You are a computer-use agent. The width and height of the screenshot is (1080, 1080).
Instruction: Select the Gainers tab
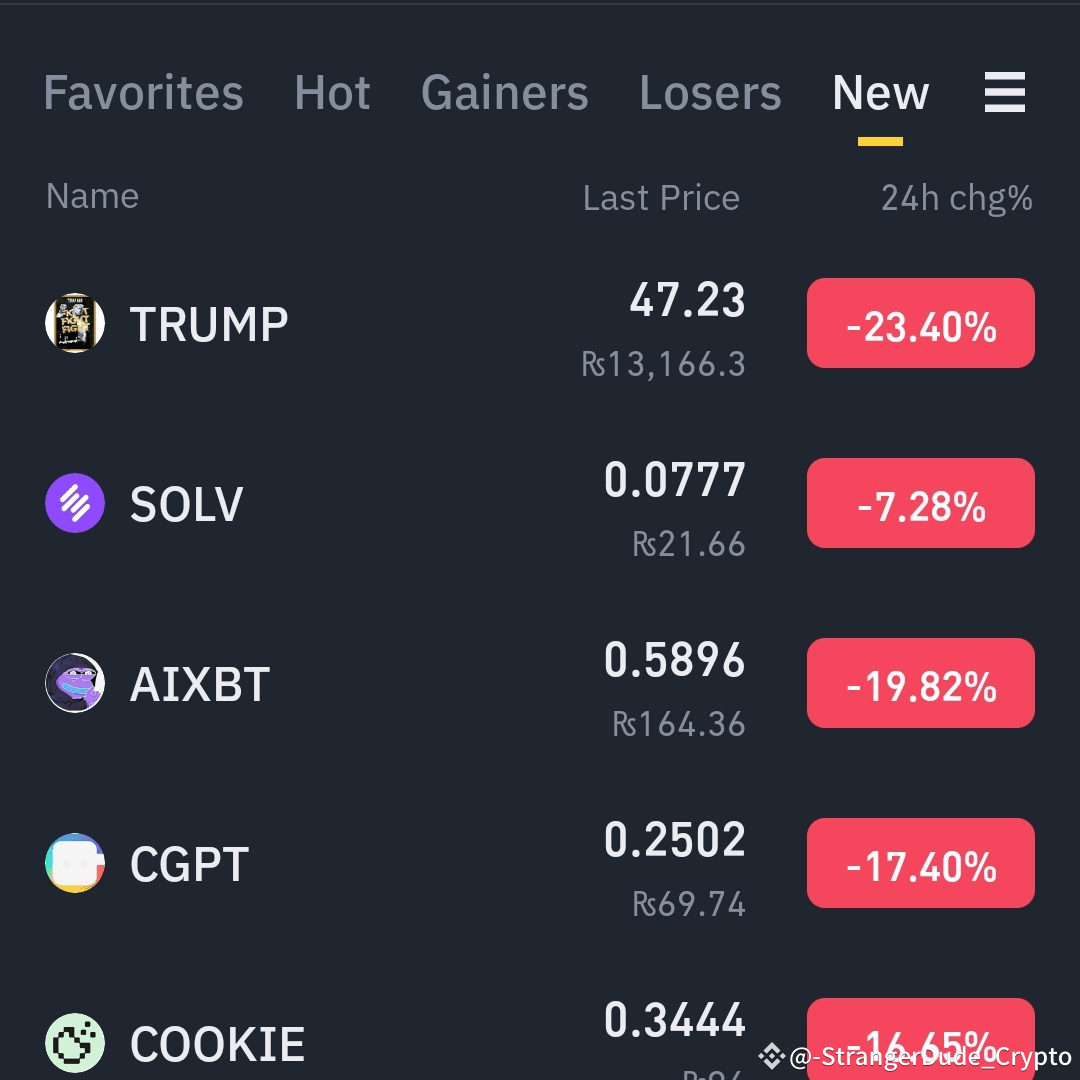pos(504,92)
